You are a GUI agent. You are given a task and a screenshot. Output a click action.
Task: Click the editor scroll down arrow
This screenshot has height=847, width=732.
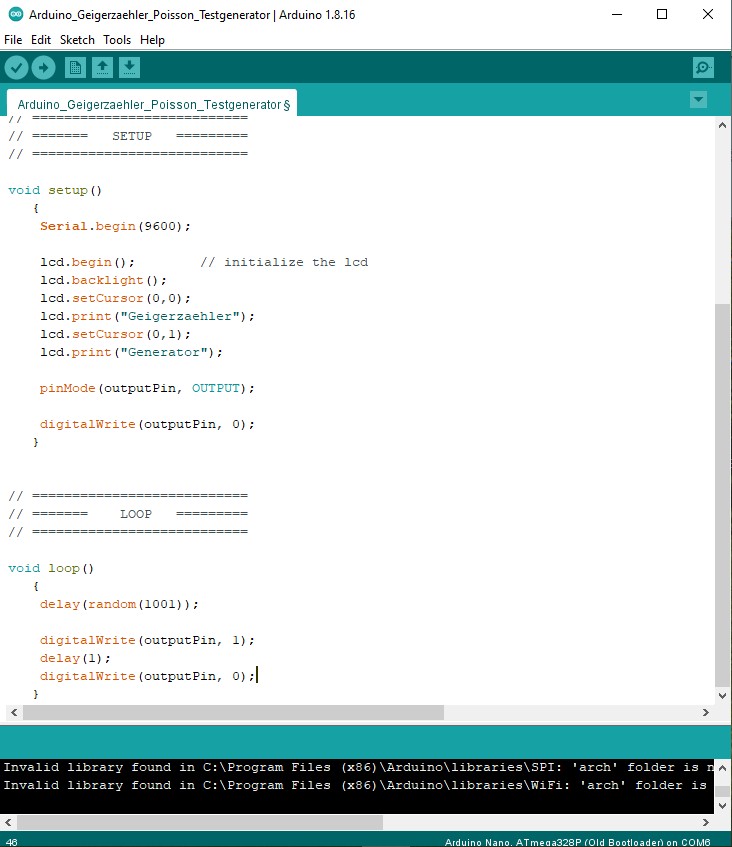coord(722,695)
